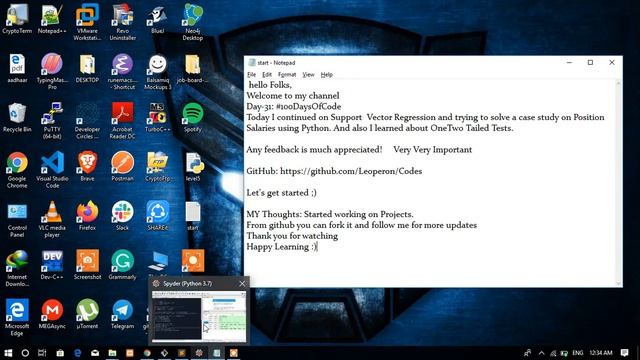Viewport: 640px width, 360px height.
Task: Select the SHAREit desktop icon
Action: point(158,216)
